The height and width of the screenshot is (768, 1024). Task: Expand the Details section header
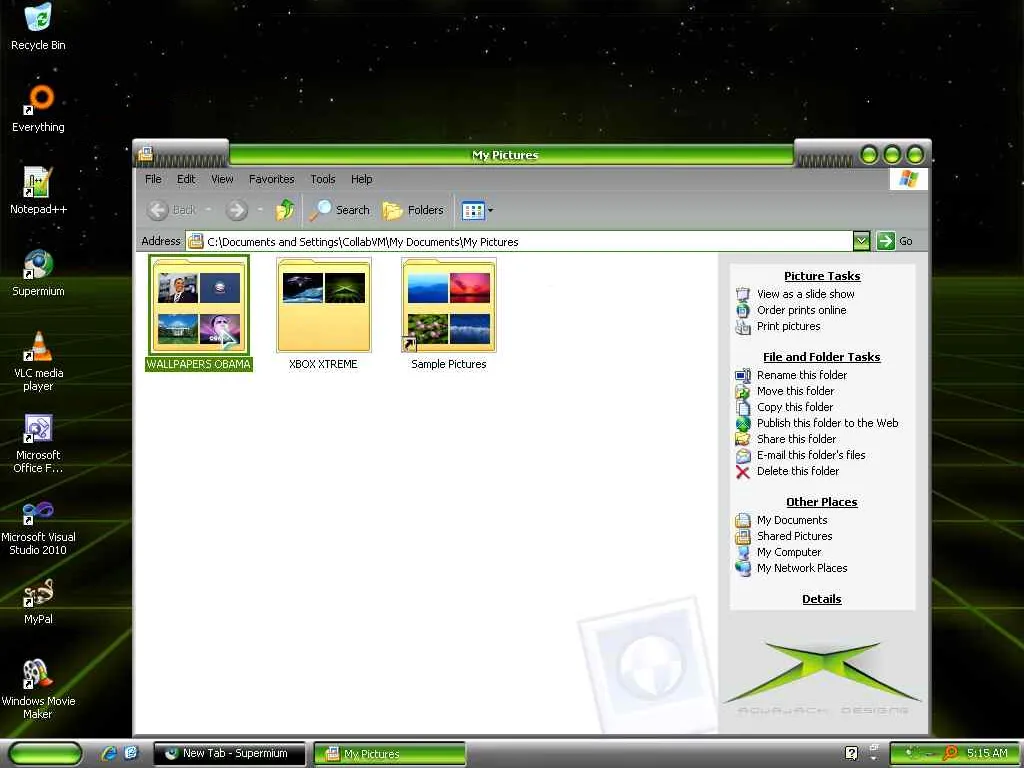(822, 599)
